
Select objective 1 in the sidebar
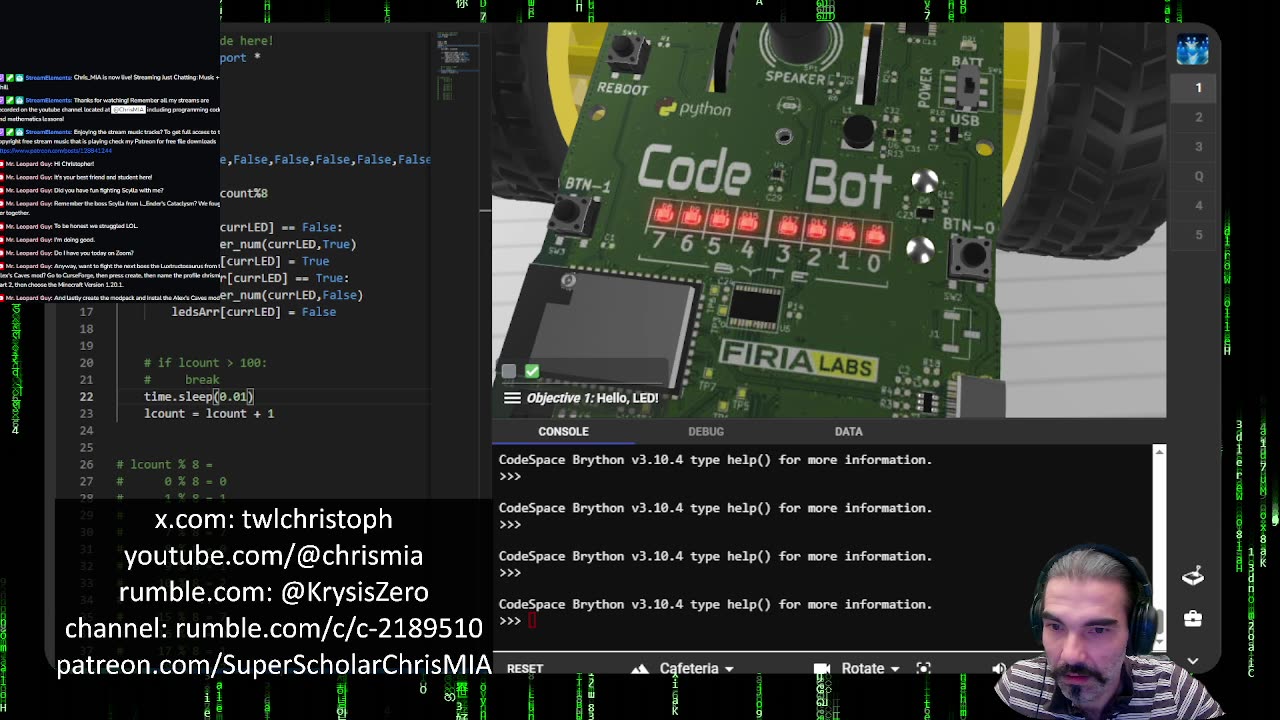pos(1198,88)
